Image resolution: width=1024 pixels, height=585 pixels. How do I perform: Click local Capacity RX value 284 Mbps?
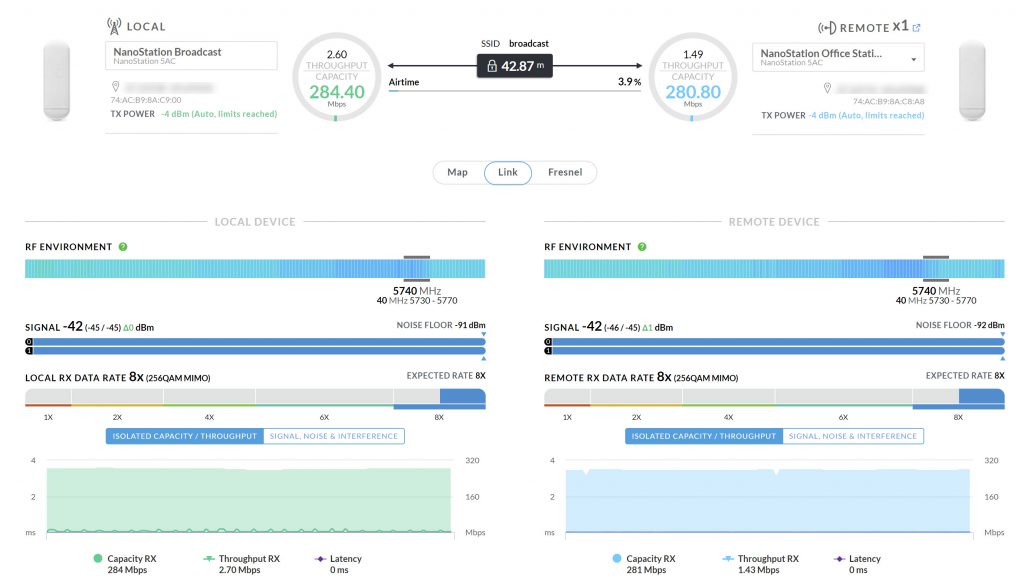pos(127,570)
